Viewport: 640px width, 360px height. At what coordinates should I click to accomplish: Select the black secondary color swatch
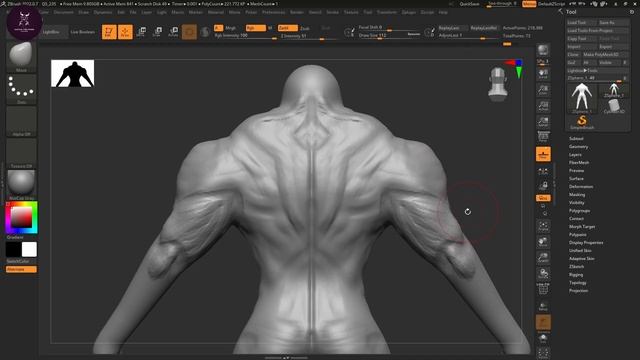(x=13, y=249)
